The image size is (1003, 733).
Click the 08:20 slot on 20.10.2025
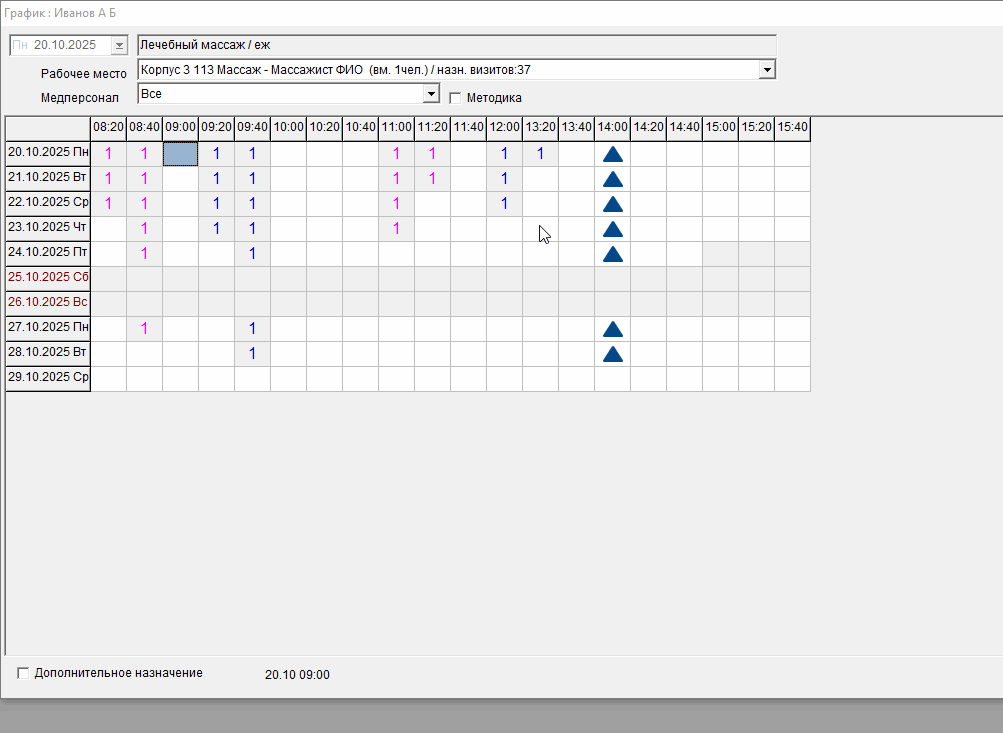(x=108, y=154)
